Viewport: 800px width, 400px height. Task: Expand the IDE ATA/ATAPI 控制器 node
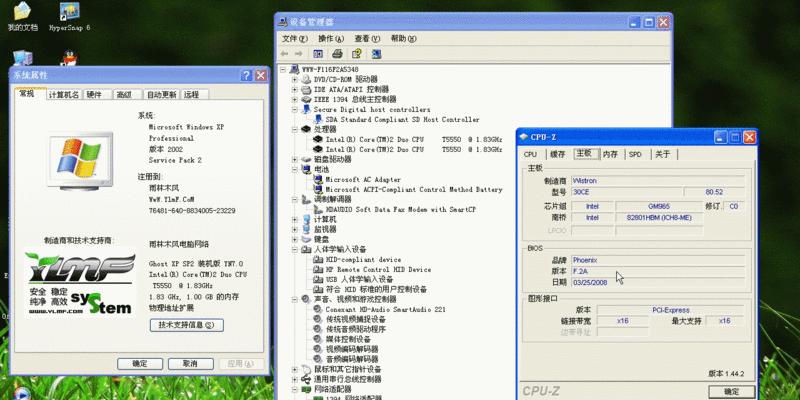pyautogui.click(x=294, y=89)
